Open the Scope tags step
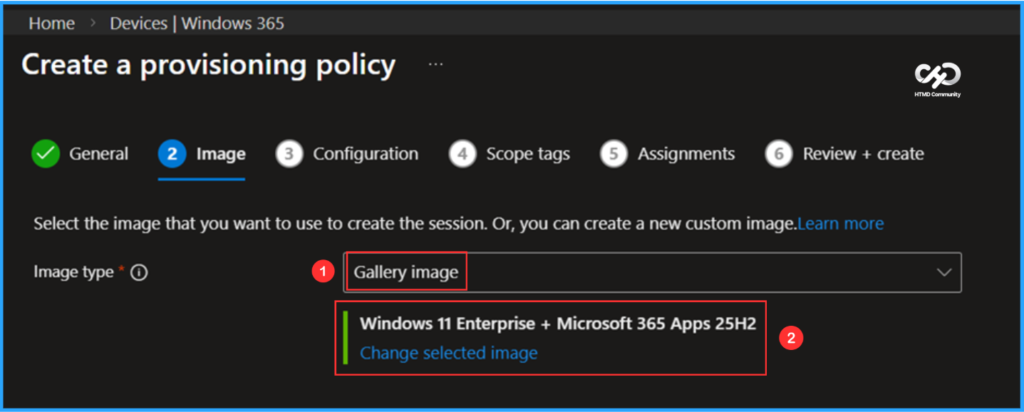This screenshot has height=412, width=1024. 528,154
